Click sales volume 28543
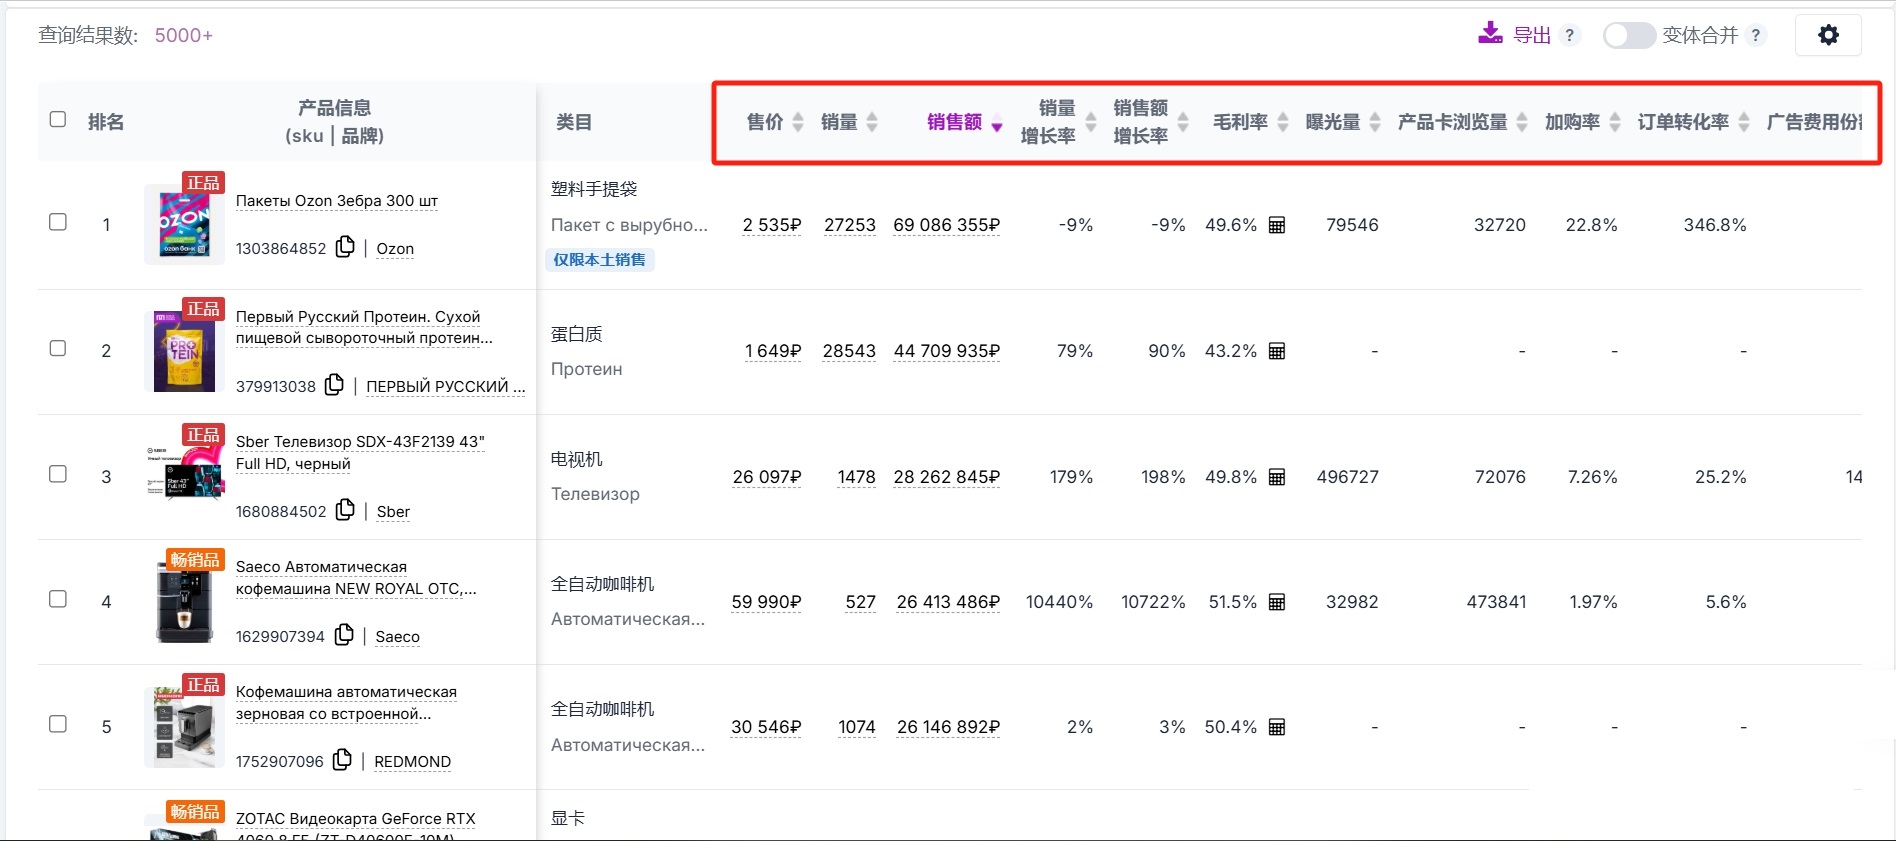 click(849, 351)
